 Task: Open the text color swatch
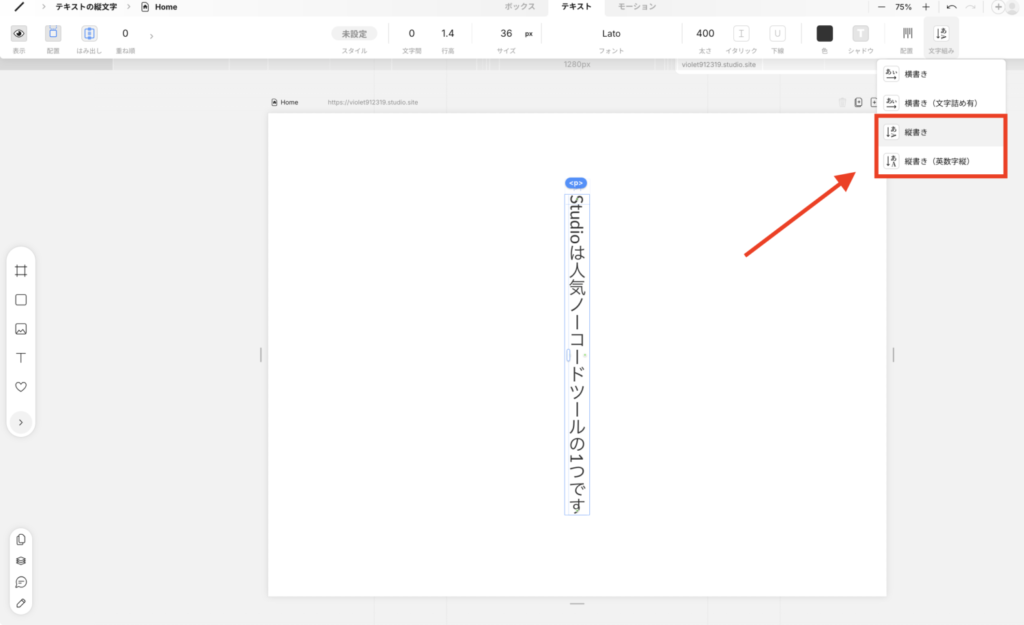click(824, 33)
